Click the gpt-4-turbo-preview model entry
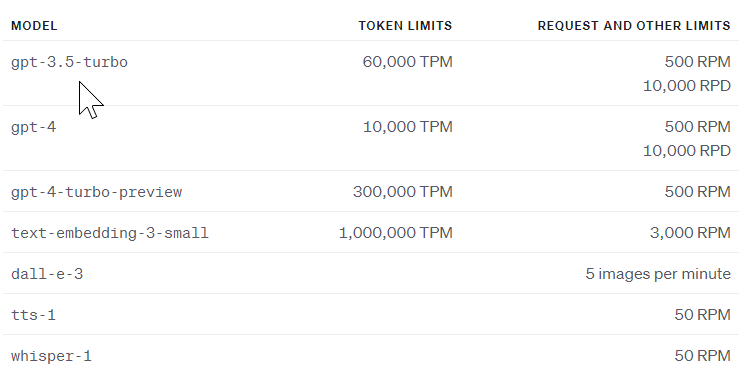This screenshot has width=753, height=383. (x=97, y=192)
